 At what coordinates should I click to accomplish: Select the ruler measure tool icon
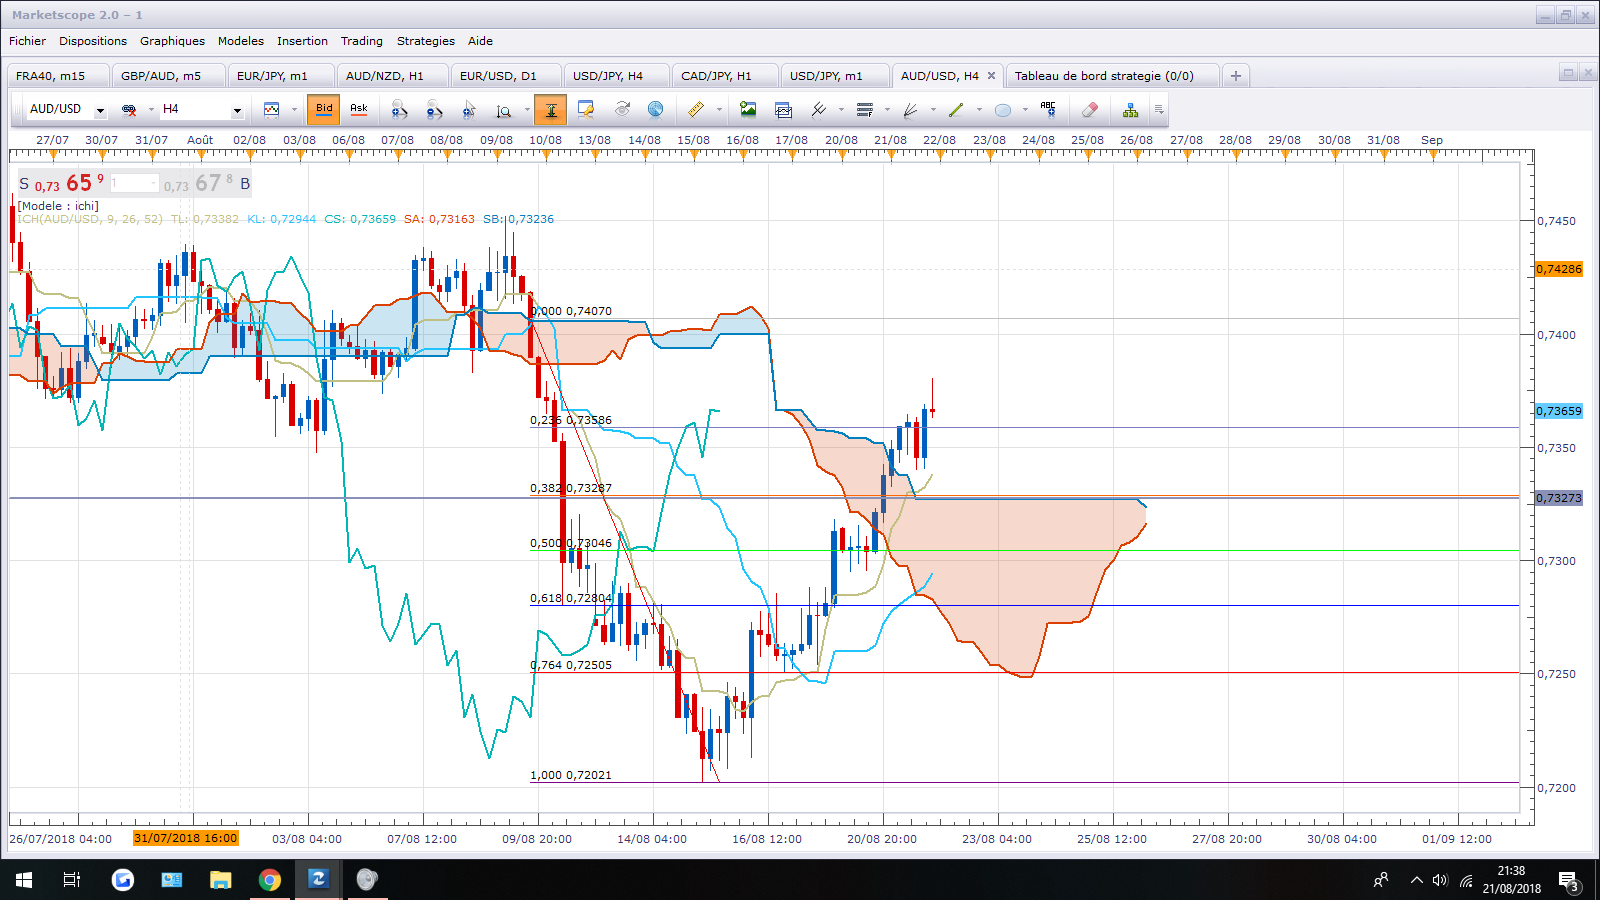coord(696,110)
